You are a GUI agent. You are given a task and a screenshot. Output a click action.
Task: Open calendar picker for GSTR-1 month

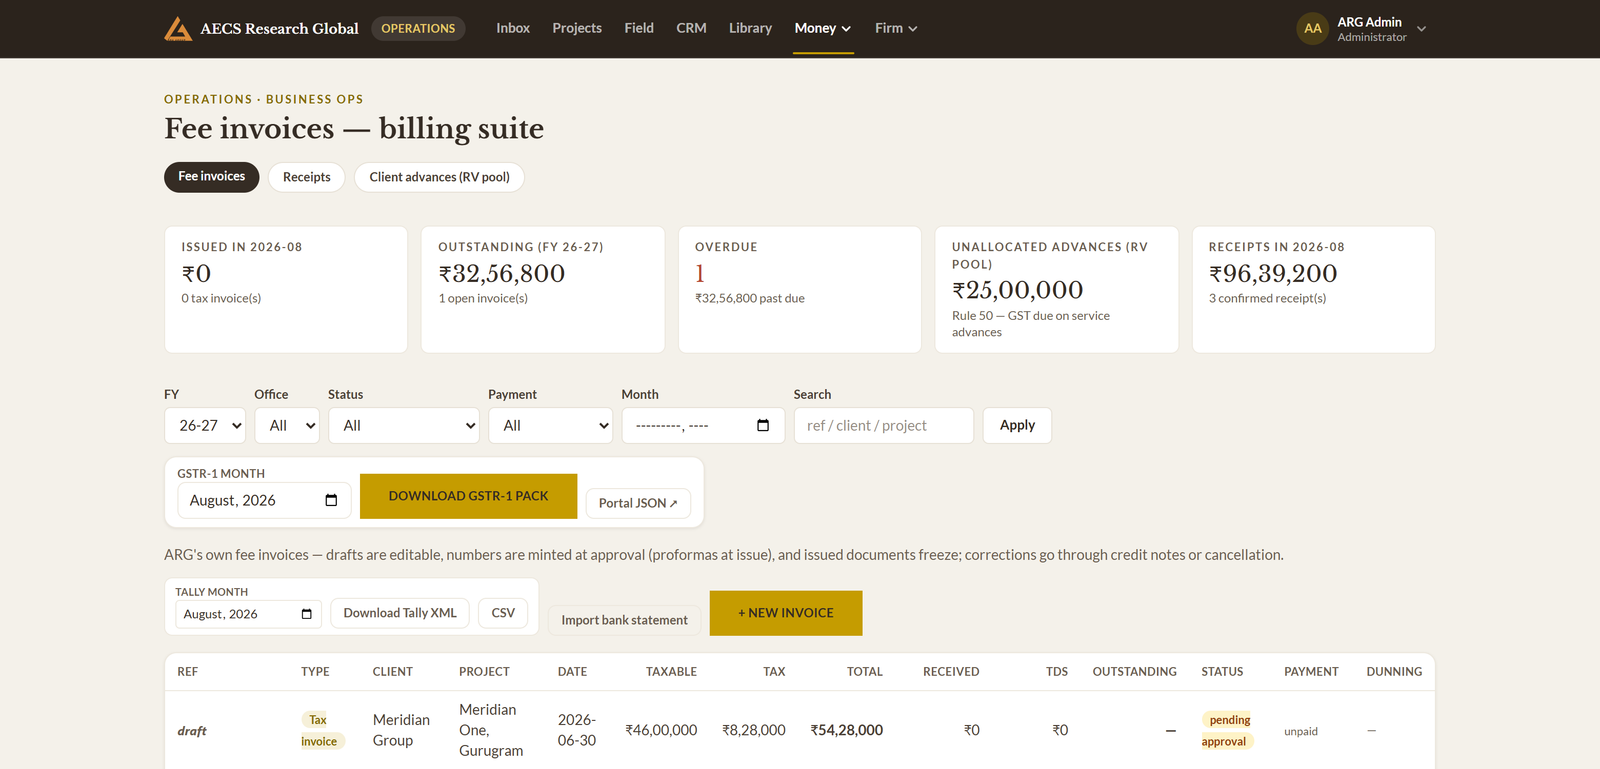331,501
